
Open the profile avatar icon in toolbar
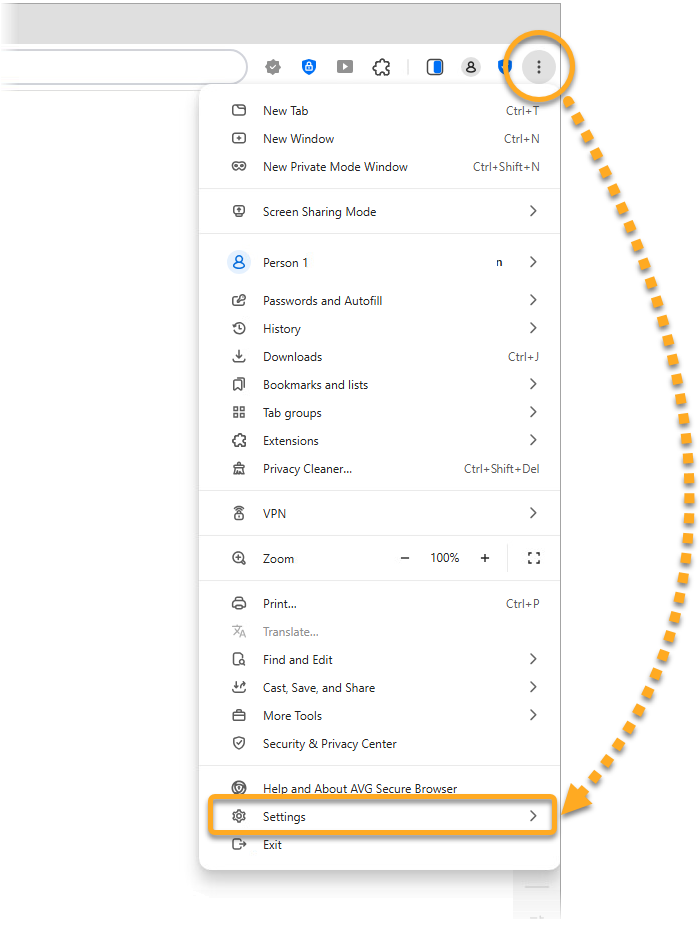coord(470,67)
